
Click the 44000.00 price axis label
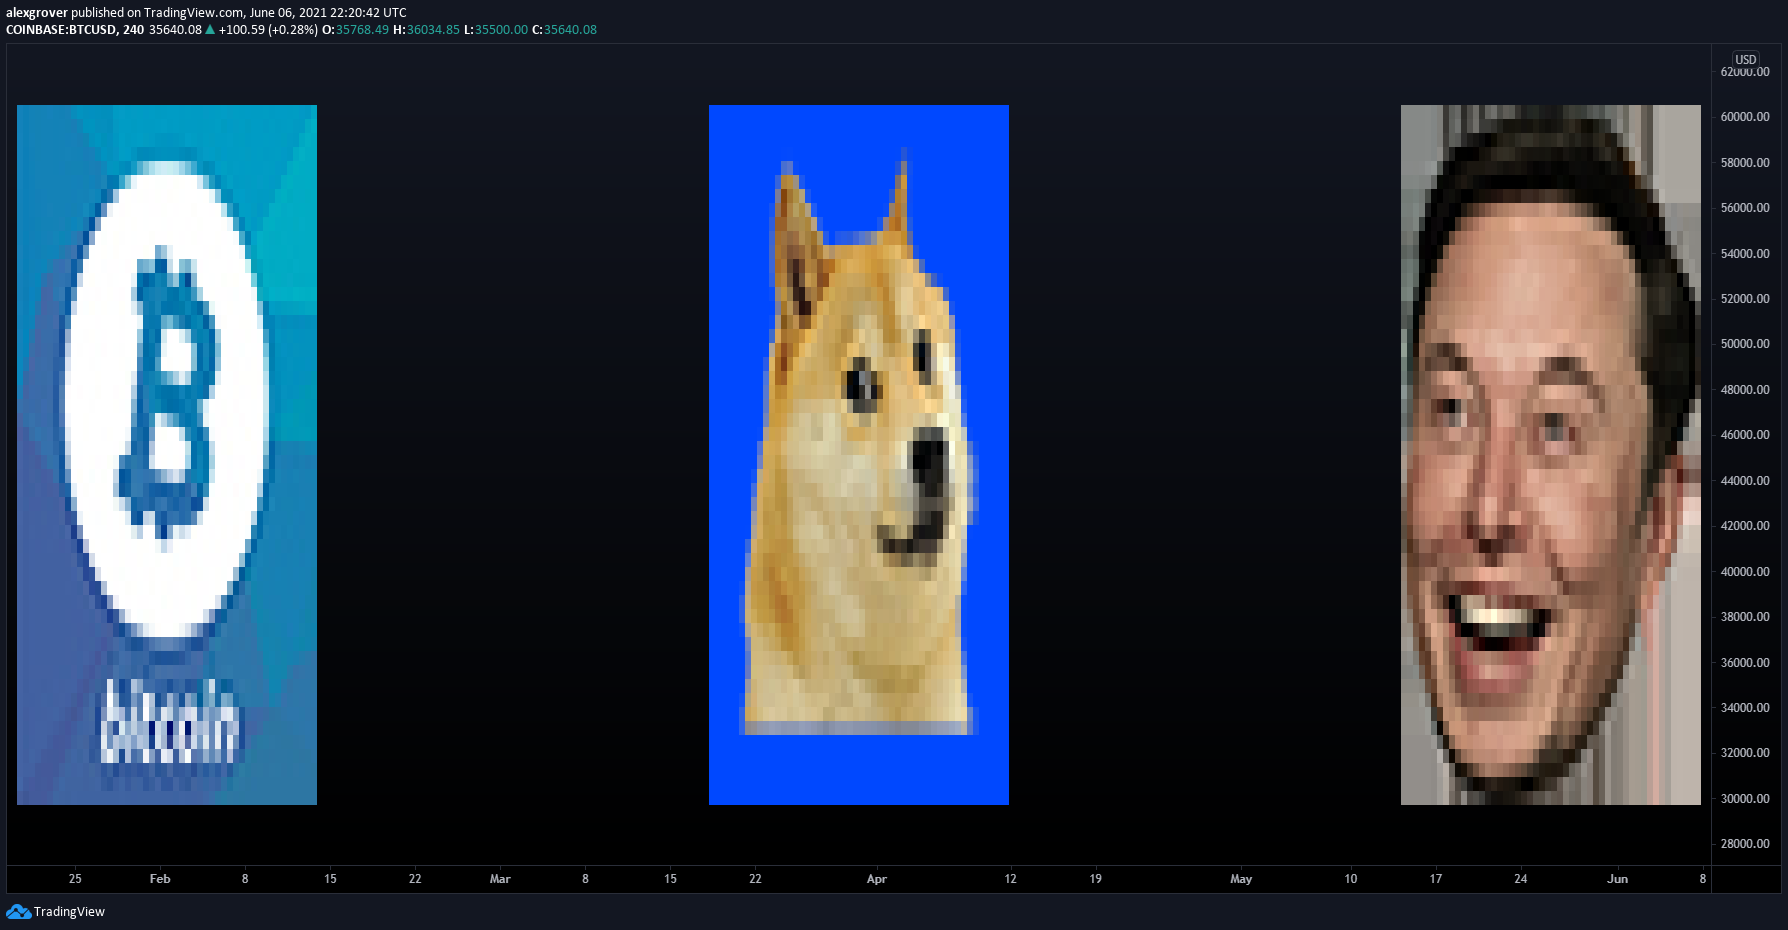point(1745,481)
